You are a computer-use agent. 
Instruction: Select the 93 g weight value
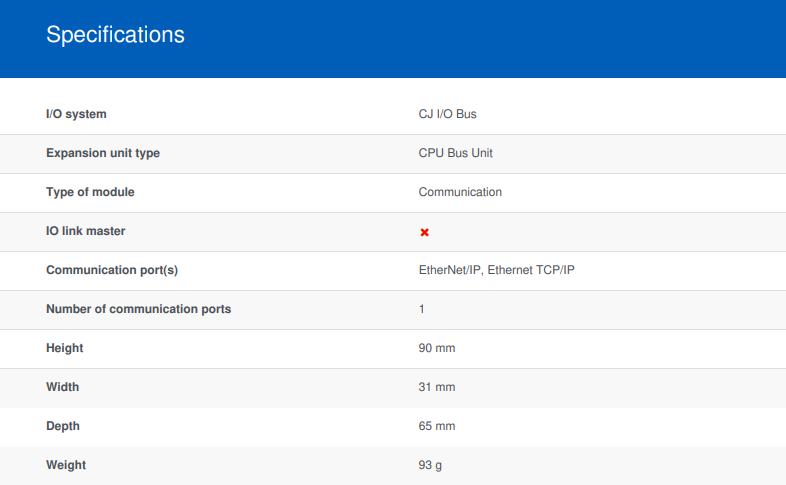click(430, 465)
